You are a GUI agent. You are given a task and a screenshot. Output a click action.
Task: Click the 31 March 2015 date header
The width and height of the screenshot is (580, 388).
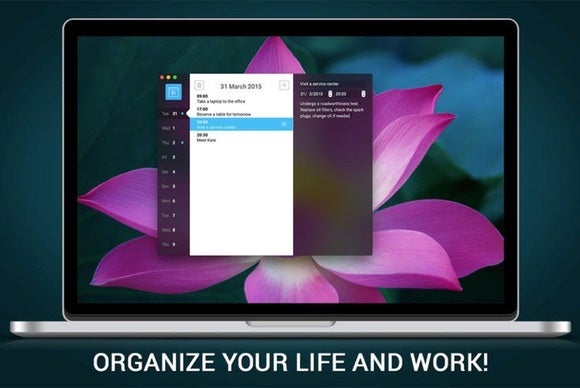[x=241, y=86]
